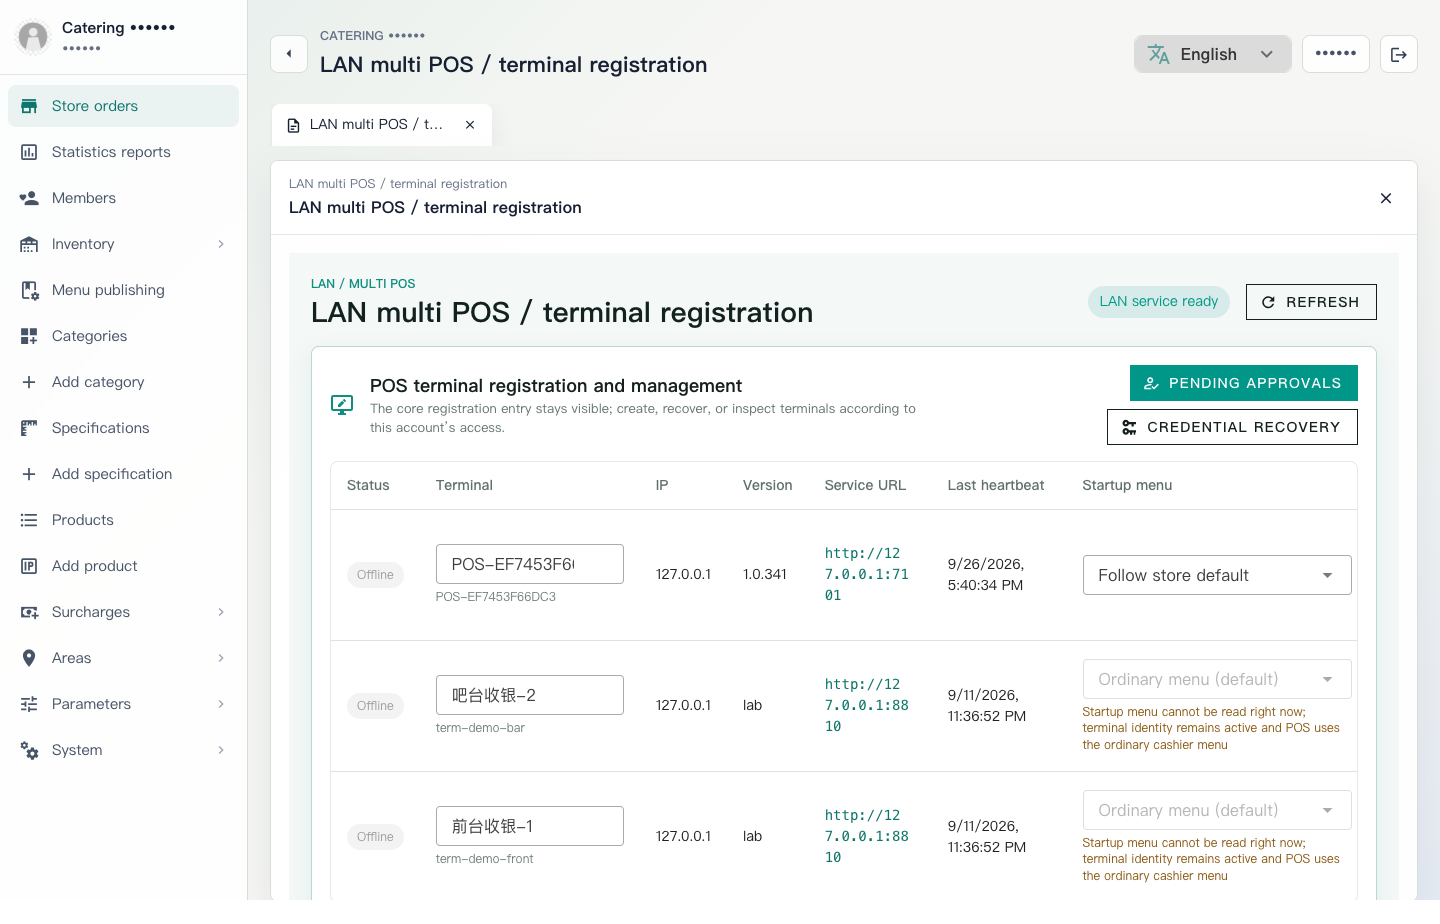
Task: Edit the 前台收银-1 terminal name field
Action: pos(529,826)
